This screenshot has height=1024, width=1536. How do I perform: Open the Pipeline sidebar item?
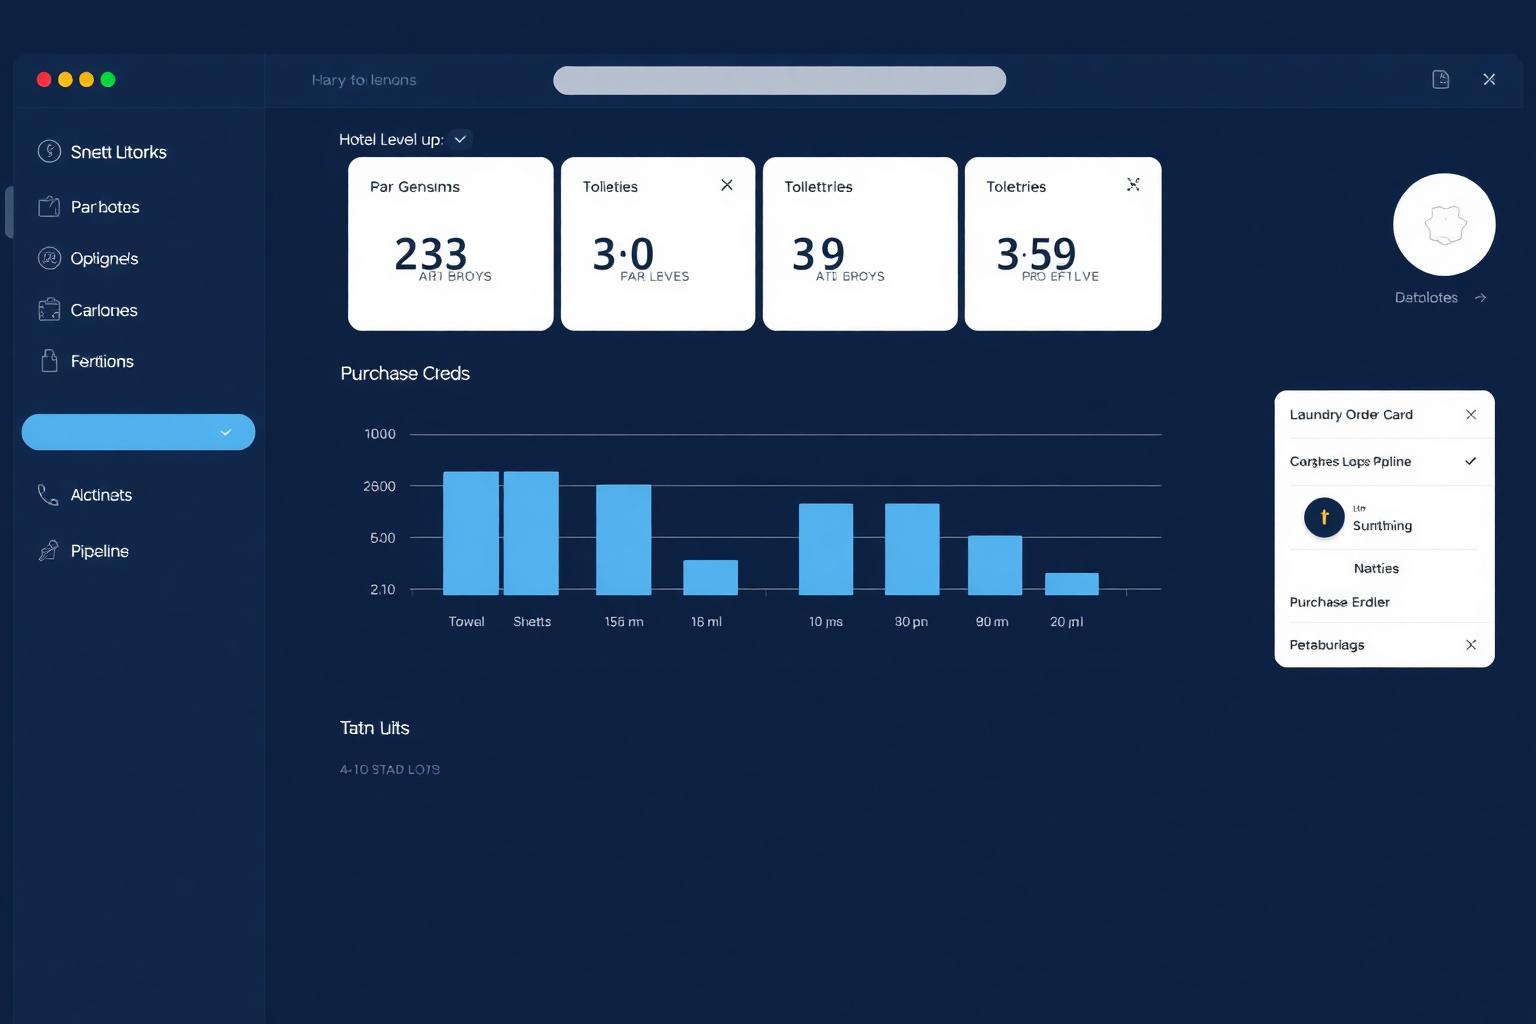click(x=100, y=551)
